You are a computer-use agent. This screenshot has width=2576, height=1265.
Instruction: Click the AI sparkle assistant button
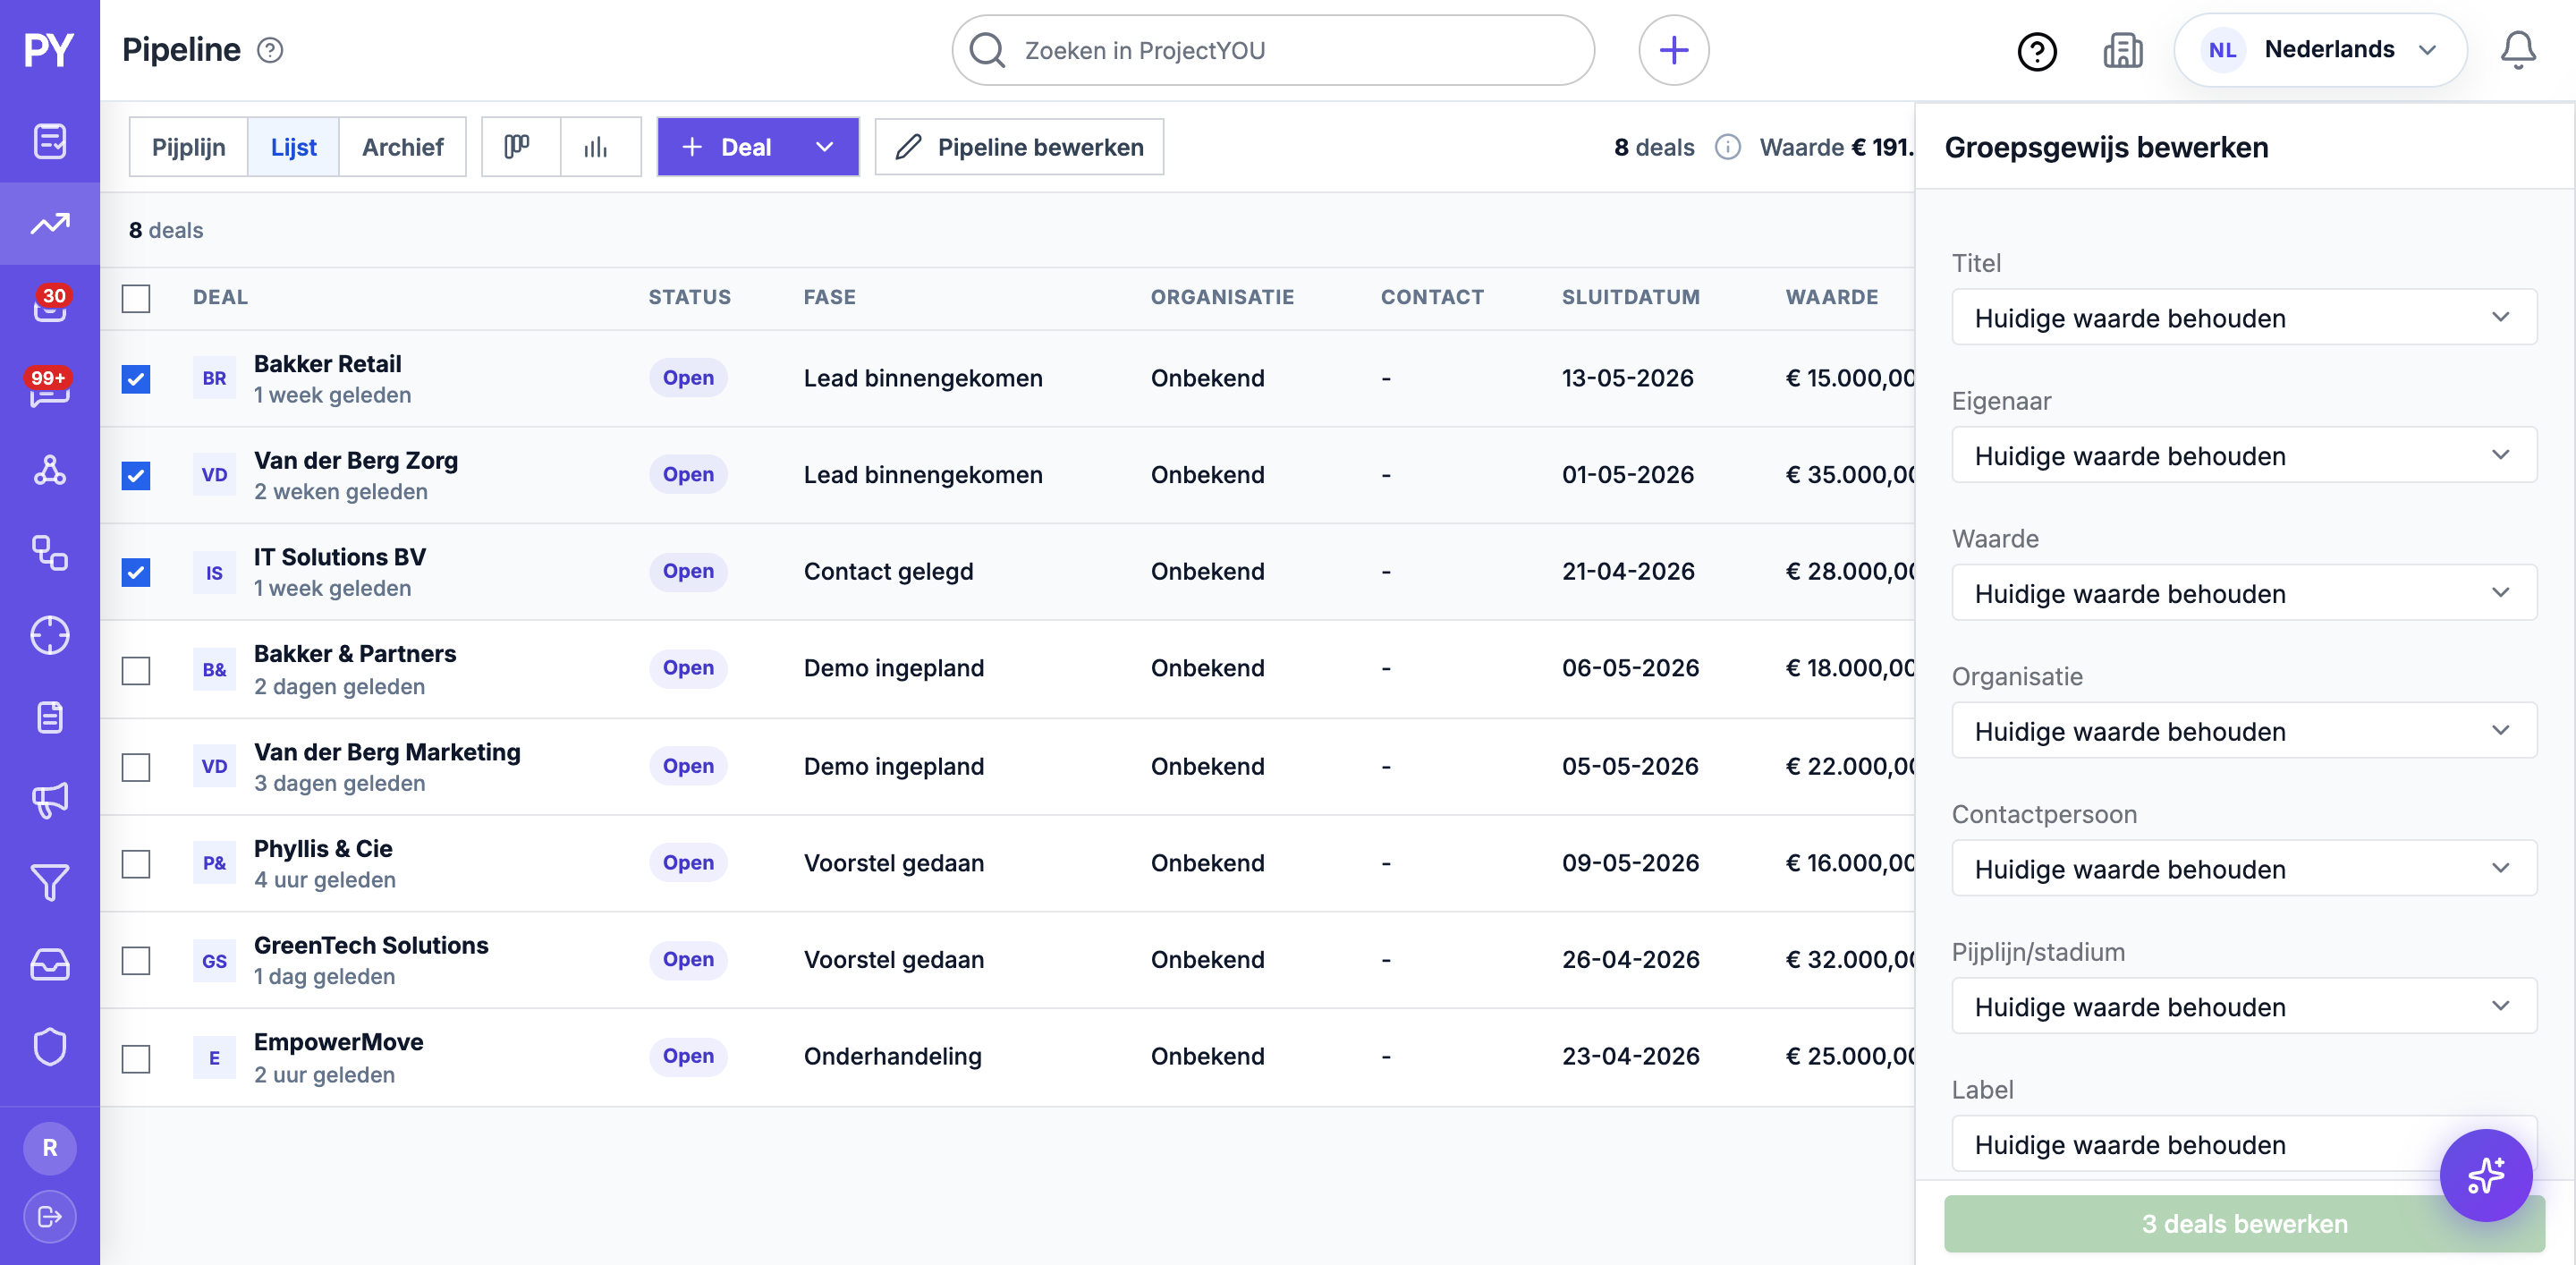pyautogui.click(x=2485, y=1175)
